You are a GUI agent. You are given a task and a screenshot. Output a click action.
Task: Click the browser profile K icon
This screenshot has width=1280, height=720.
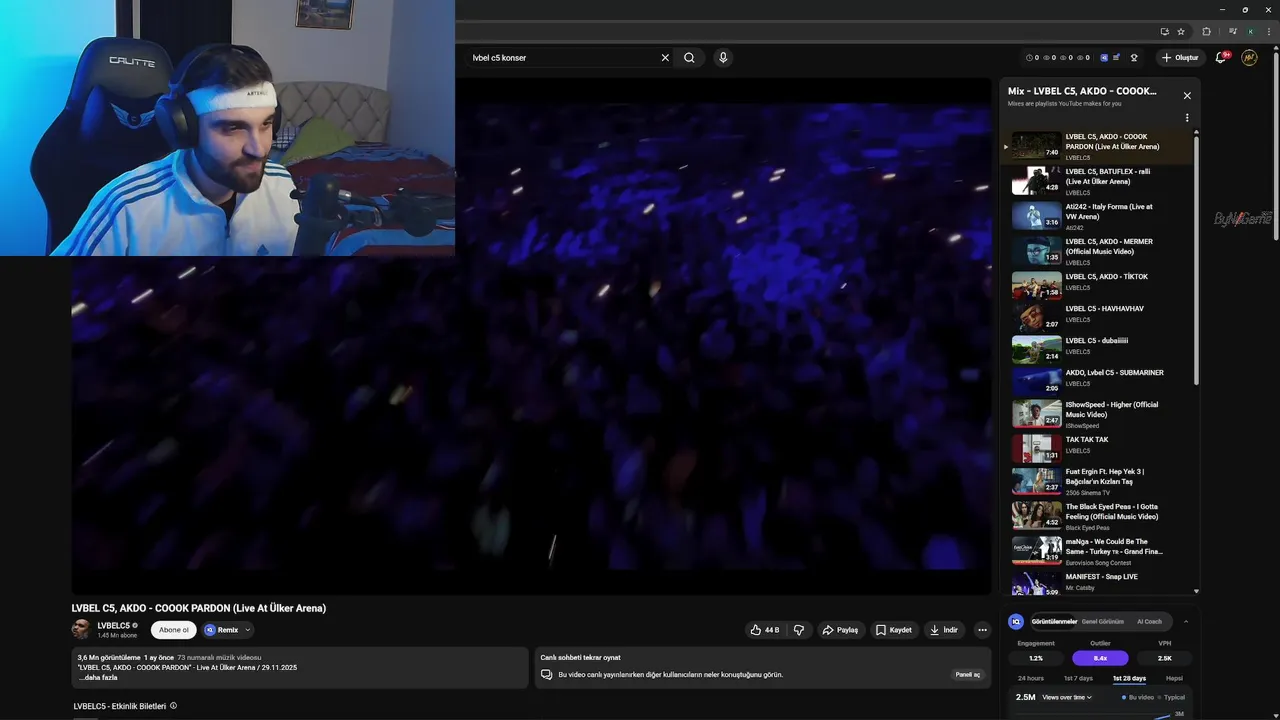pos(1250,31)
